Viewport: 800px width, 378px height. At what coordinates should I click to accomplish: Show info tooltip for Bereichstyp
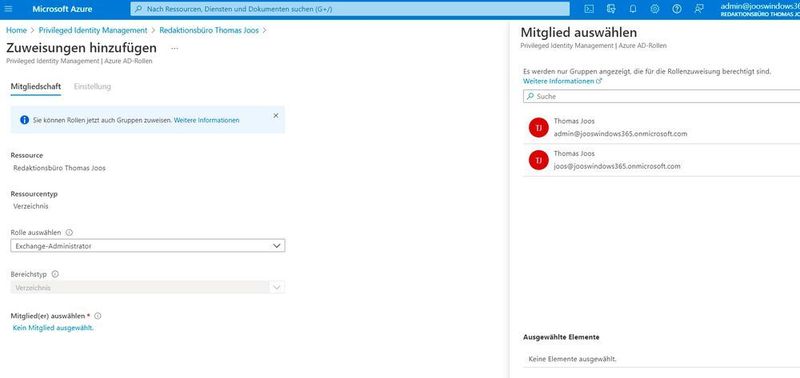55,274
